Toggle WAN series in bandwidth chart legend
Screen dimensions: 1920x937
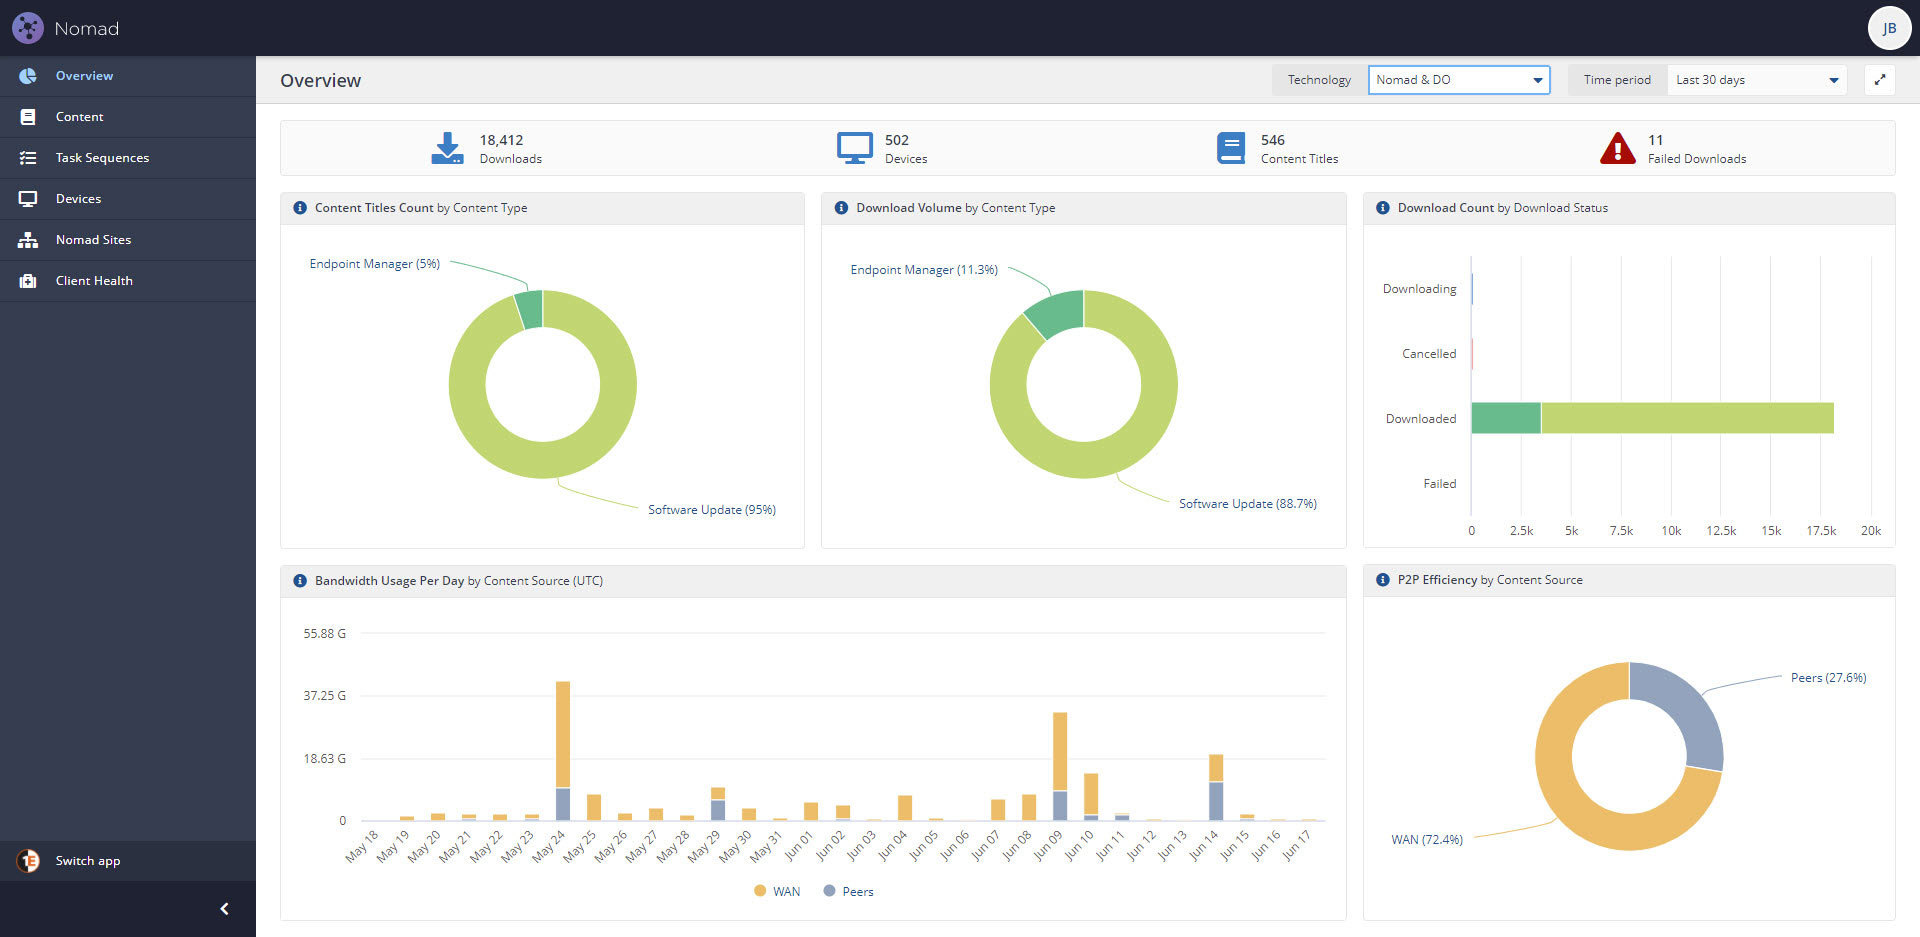click(x=777, y=891)
